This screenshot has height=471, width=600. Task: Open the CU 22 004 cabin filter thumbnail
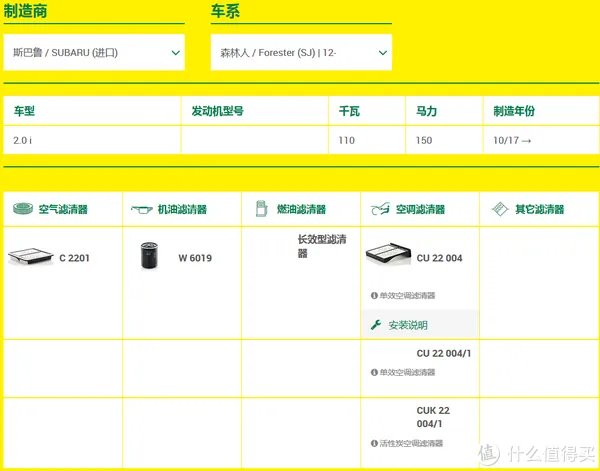tap(388, 253)
